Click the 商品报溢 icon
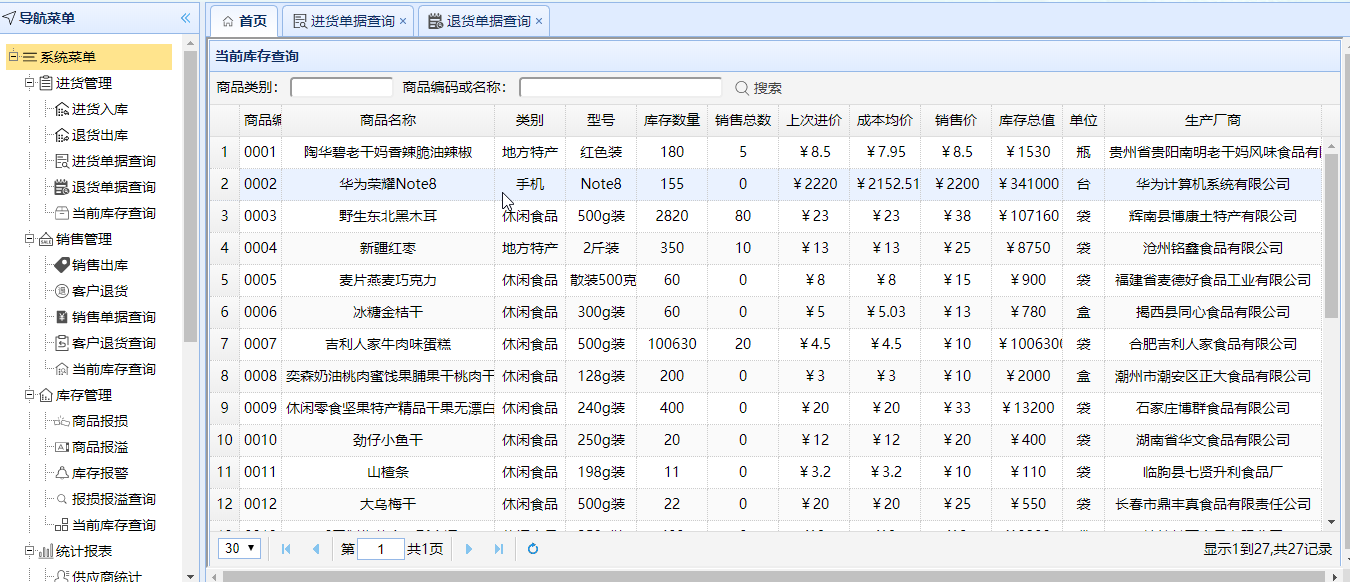 62,447
